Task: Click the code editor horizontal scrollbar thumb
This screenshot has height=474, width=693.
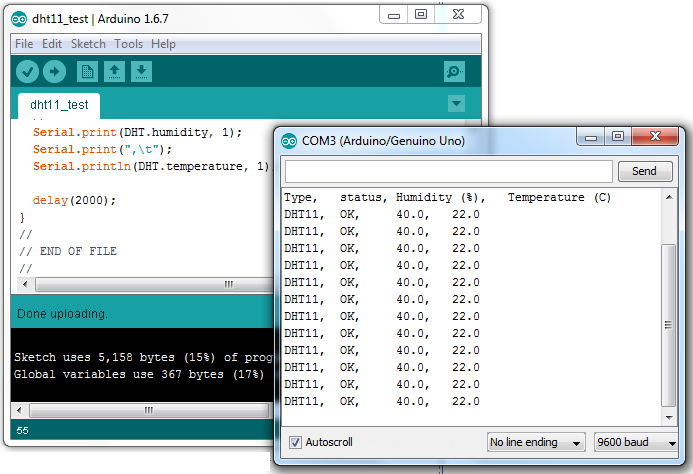Action: [154, 284]
